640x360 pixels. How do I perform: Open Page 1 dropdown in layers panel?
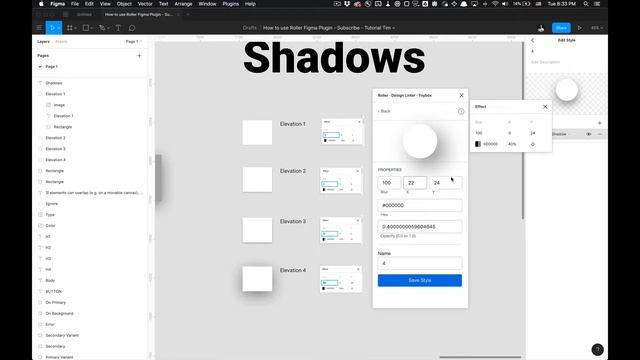point(133,42)
